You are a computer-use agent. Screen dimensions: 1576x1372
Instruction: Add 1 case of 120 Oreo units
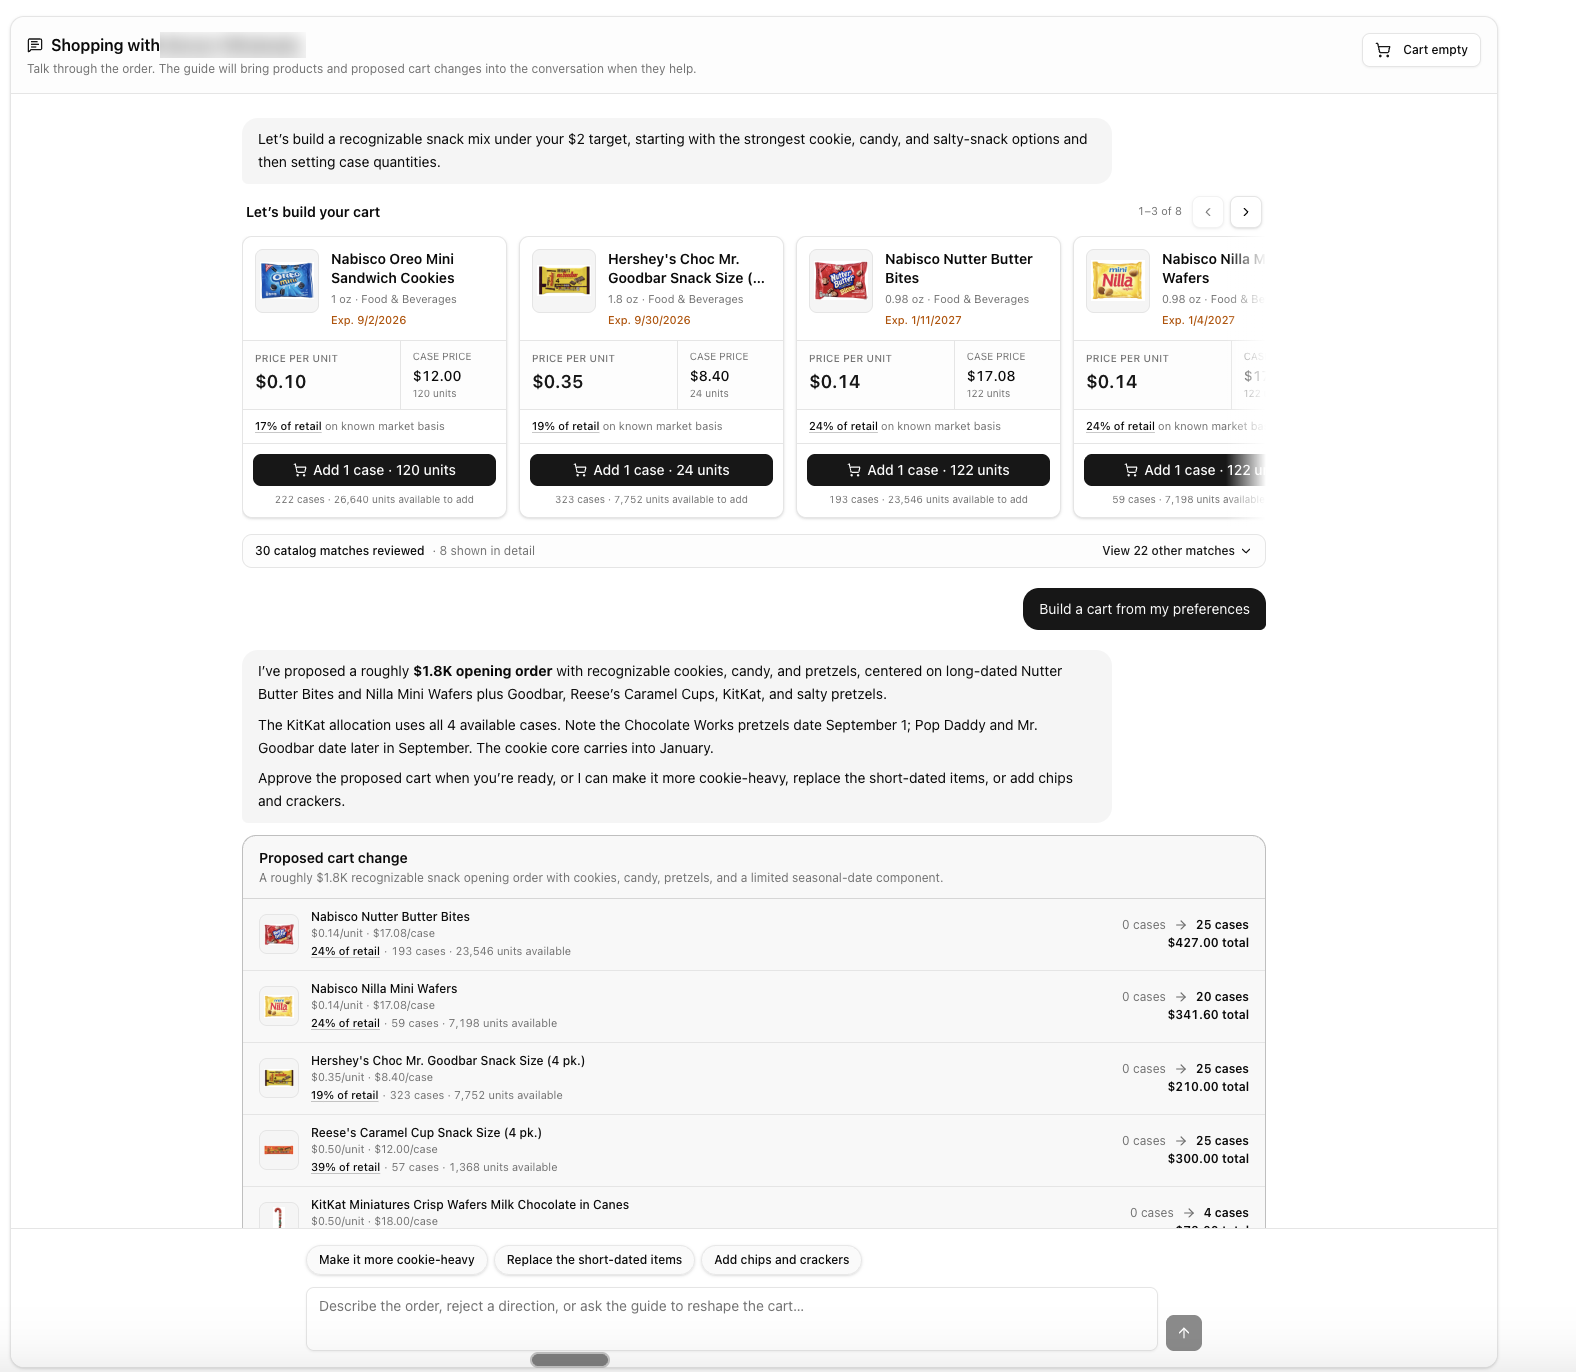pyautogui.click(x=374, y=470)
